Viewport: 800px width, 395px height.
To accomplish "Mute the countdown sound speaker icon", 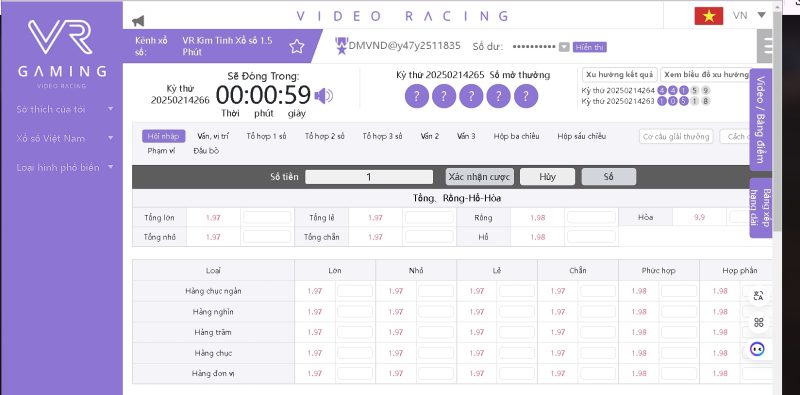I will pos(323,95).
